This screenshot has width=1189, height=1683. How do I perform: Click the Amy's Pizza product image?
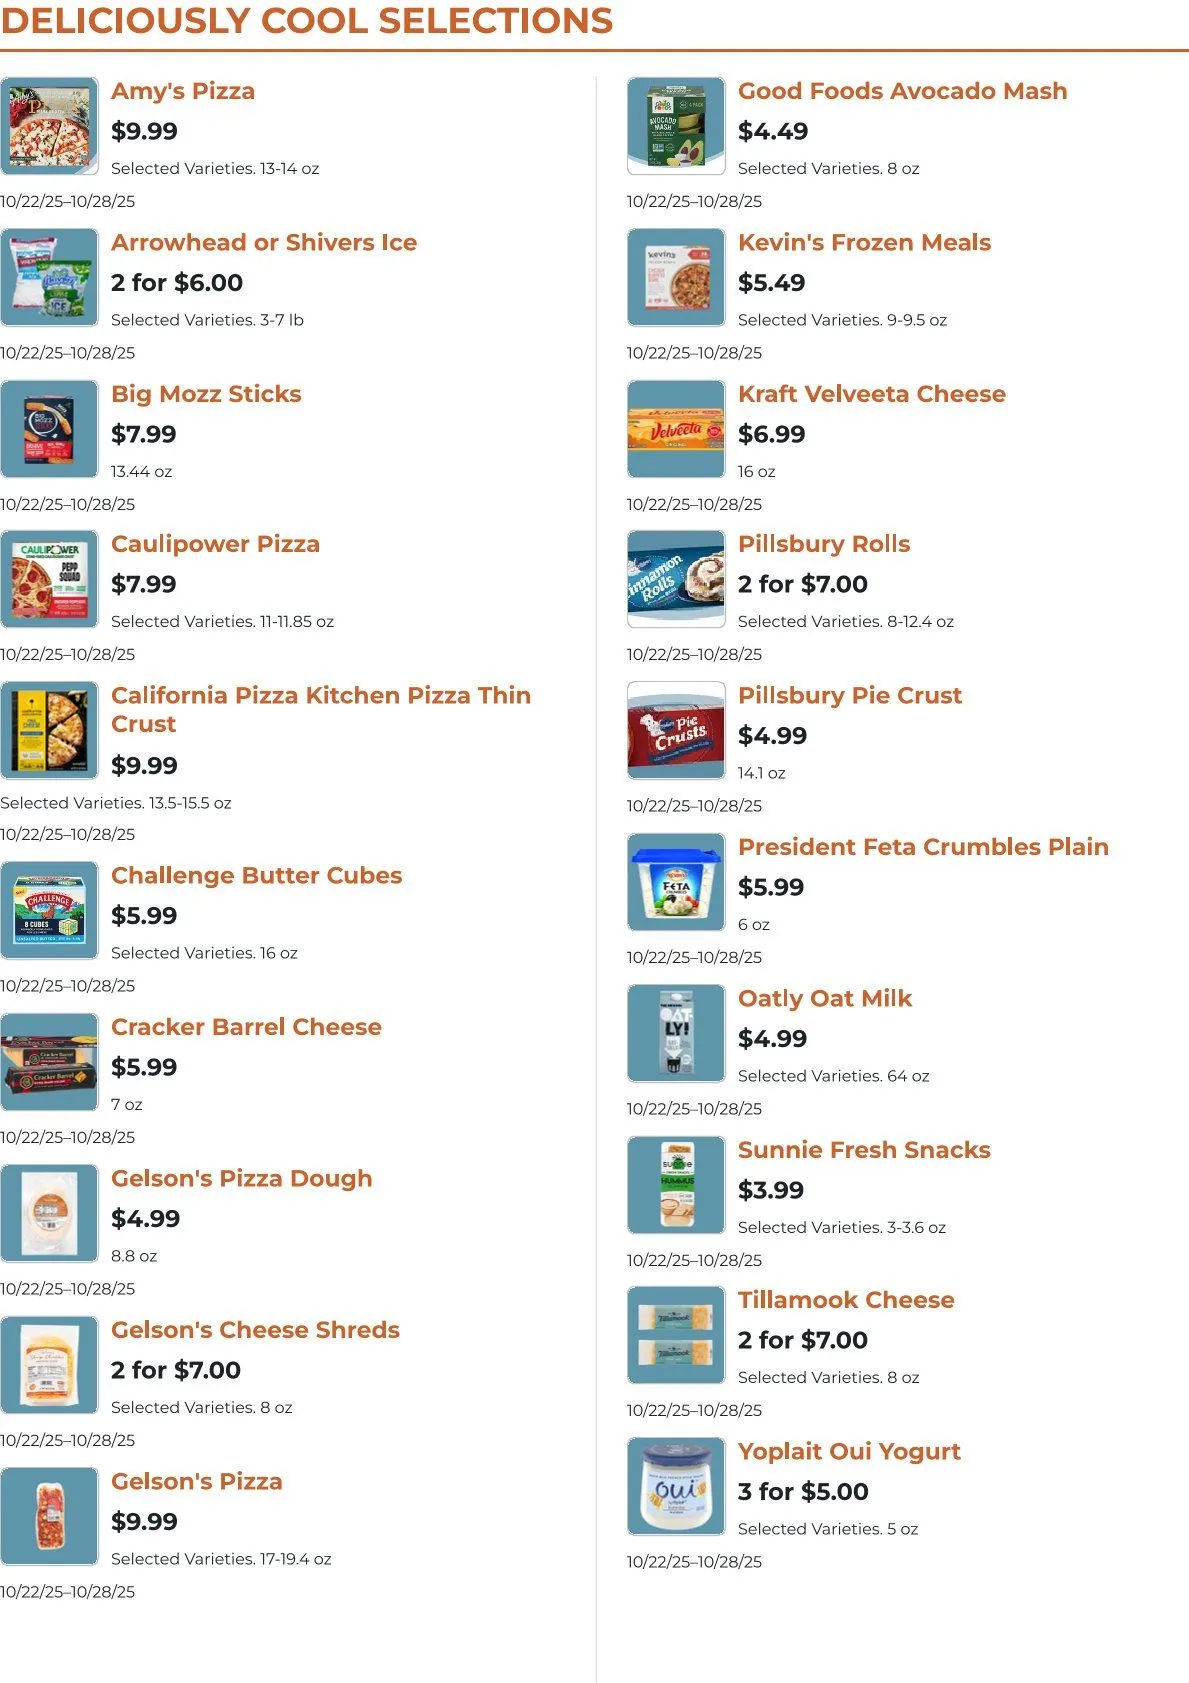pyautogui.click(x=49, y=126)
